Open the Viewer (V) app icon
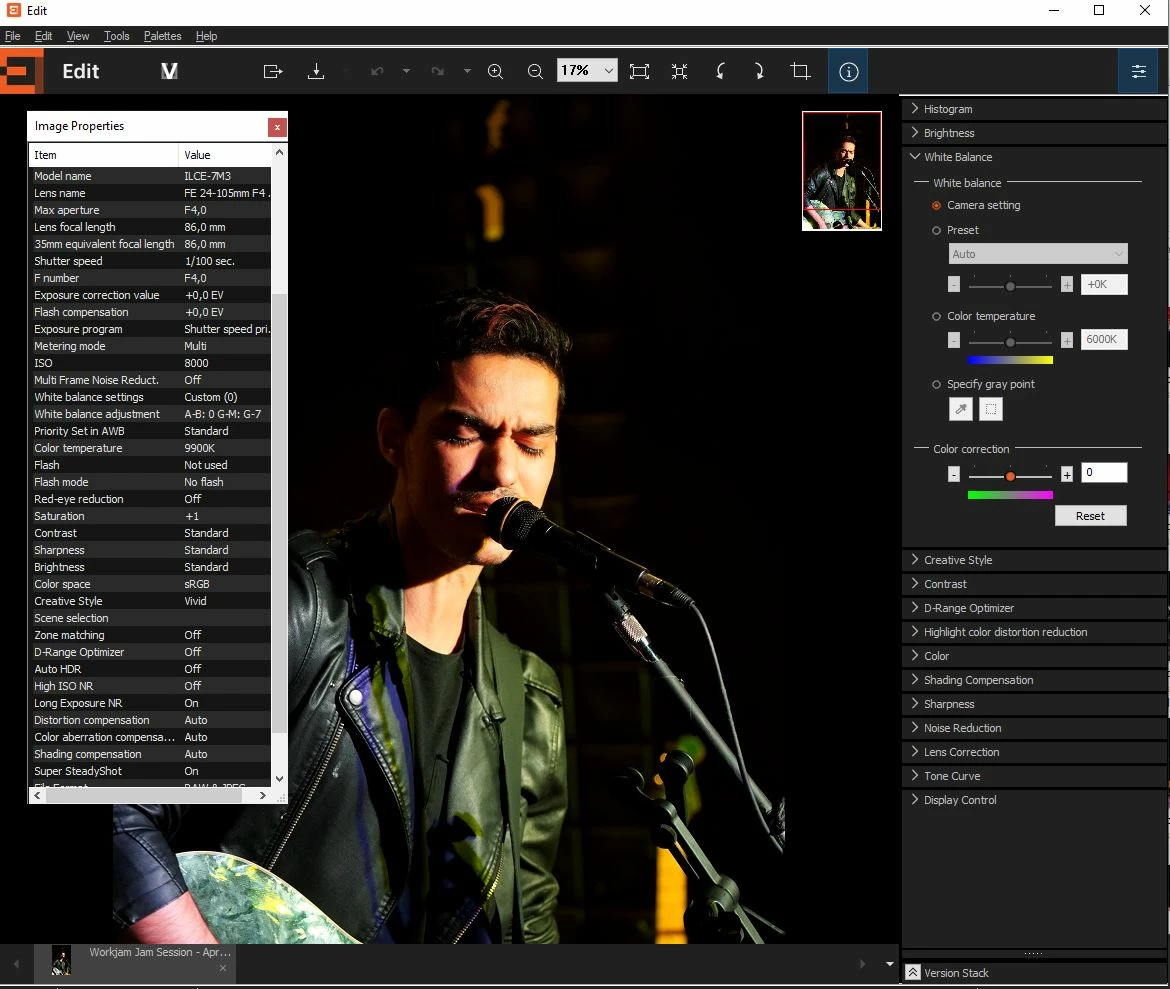Viewport: 1170px width, 989px height. [169, 71]
